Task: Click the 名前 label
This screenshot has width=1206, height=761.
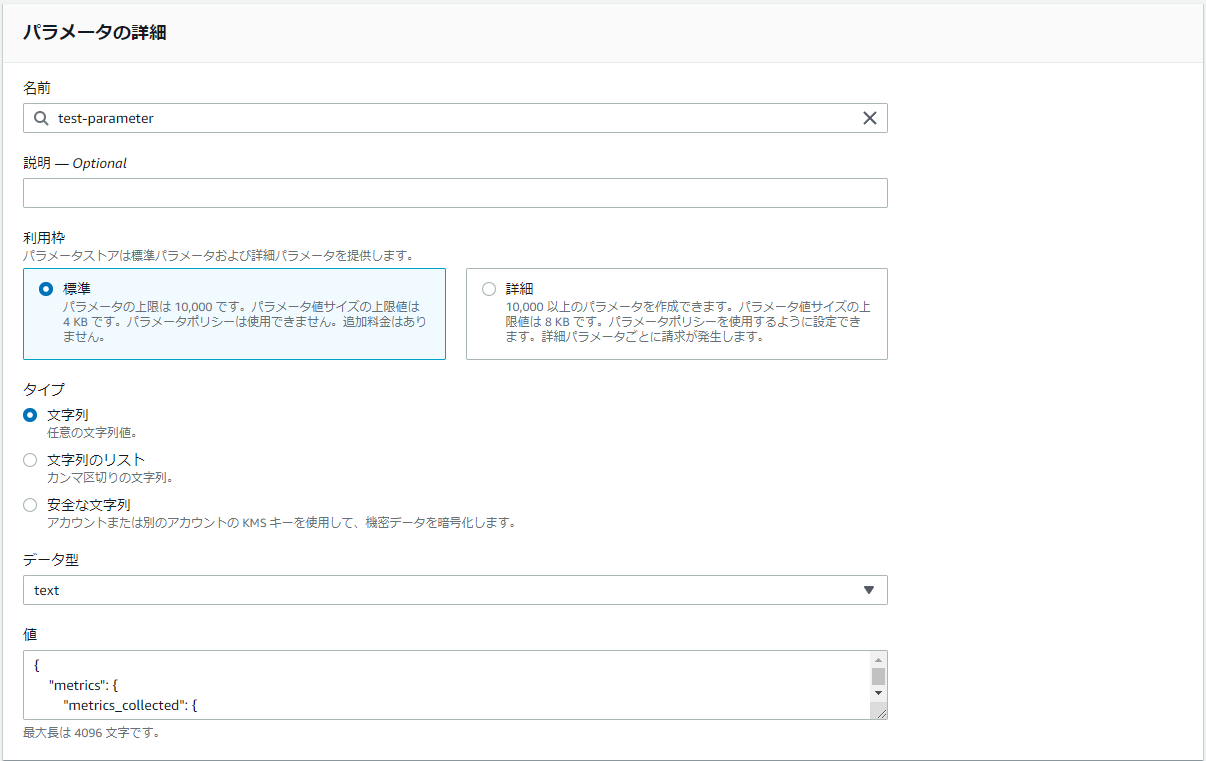Action: (37, 88)
